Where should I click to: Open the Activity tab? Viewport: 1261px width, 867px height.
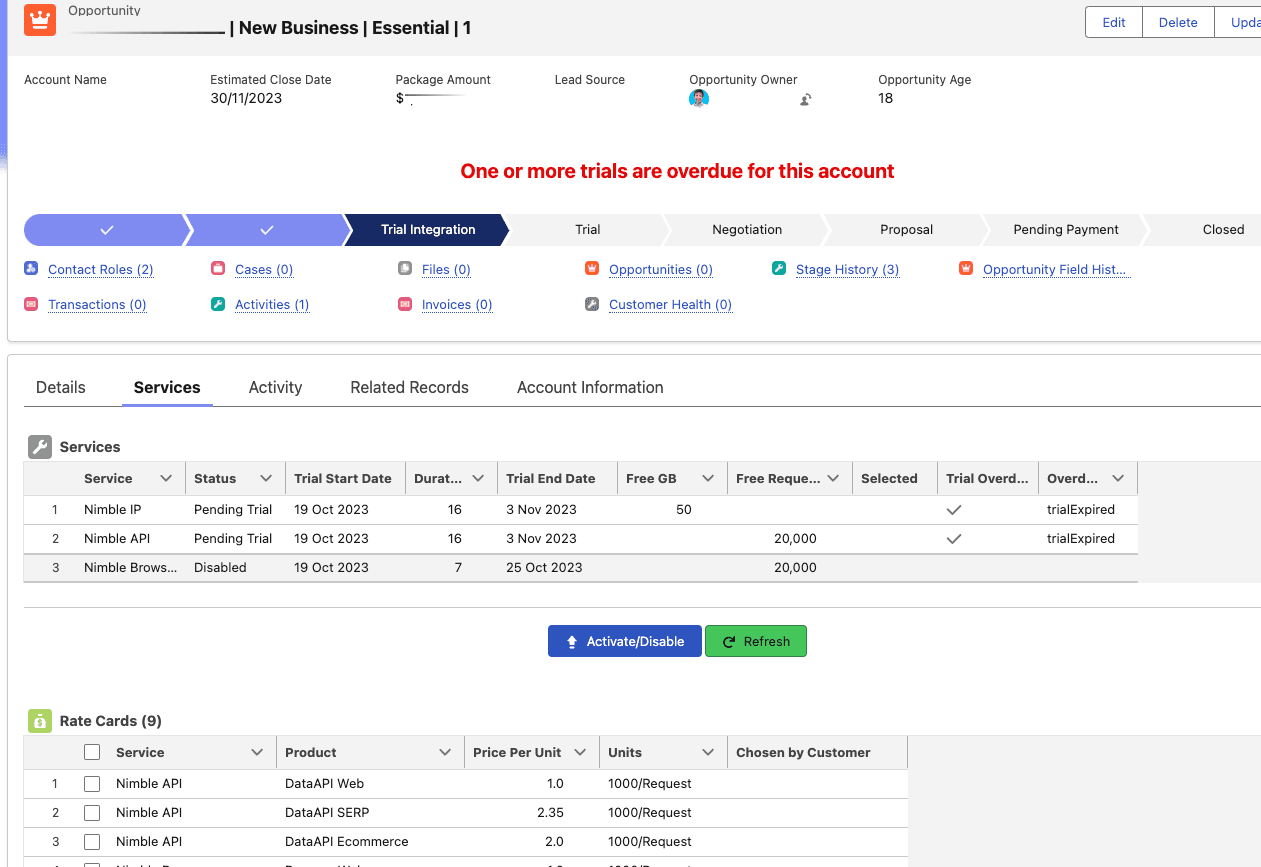[275, 387]
